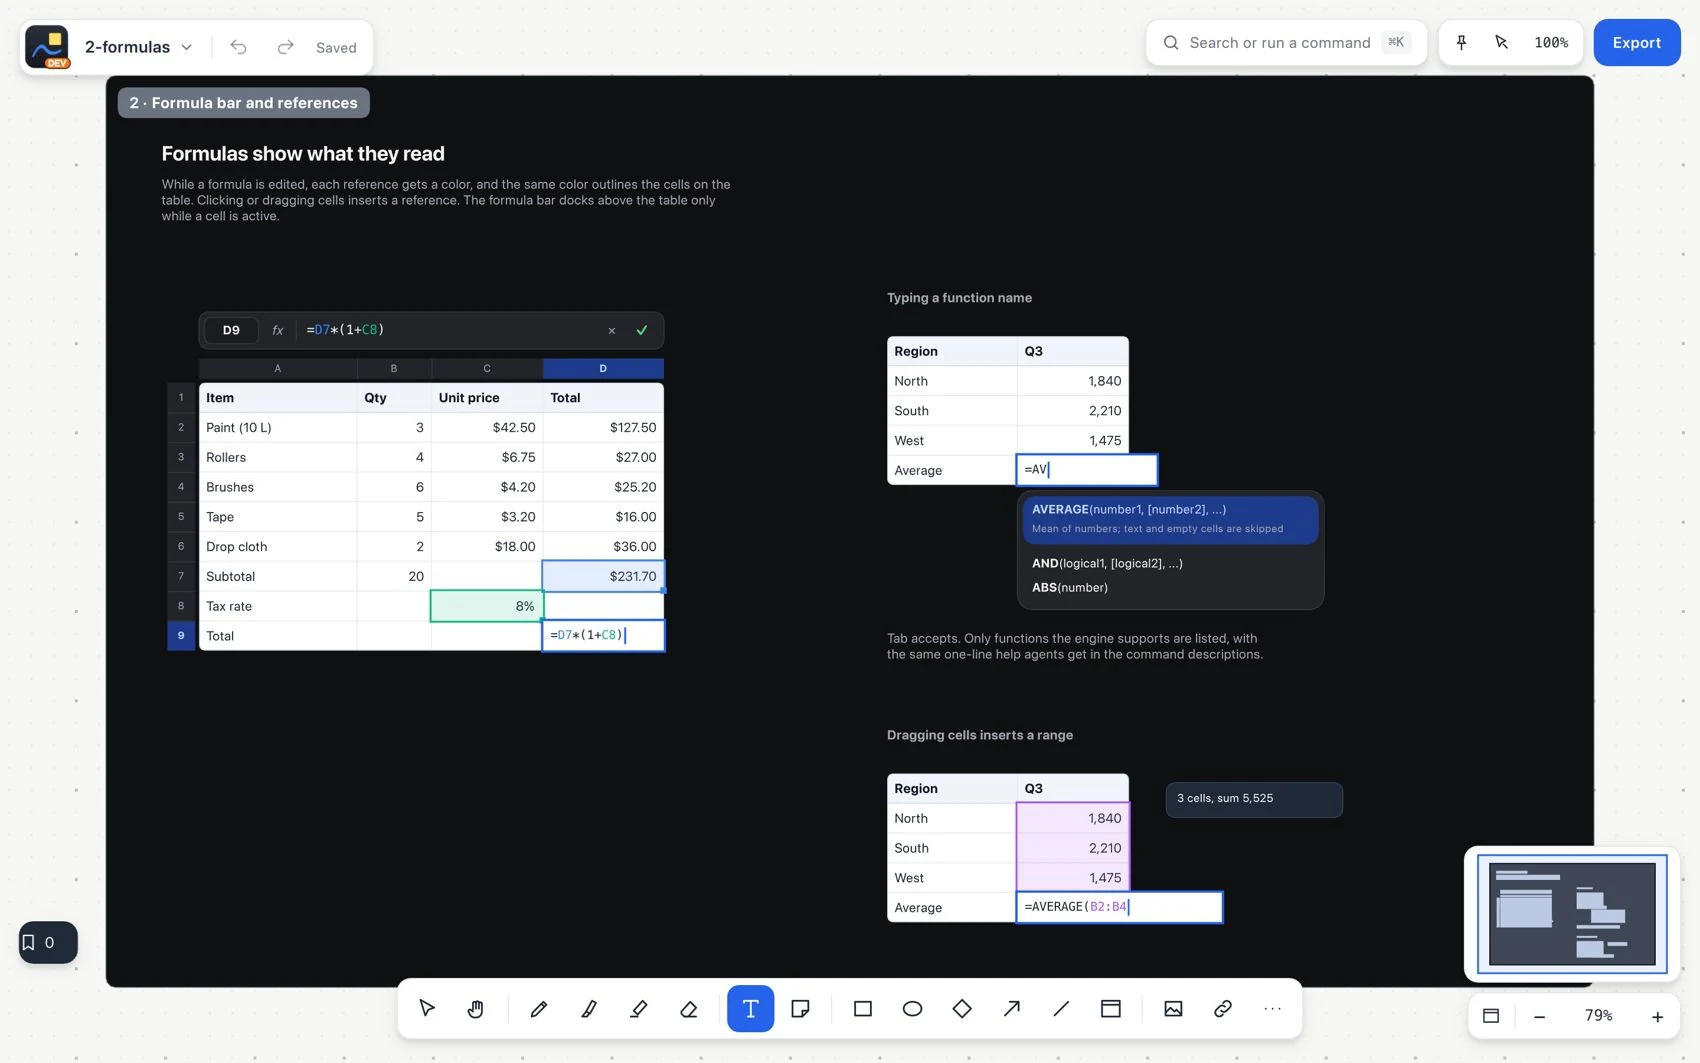The width and height of the screenshot is (1700, 1063).
Task: Choose the rectangle shape tool
Action: click(863, 1008)
